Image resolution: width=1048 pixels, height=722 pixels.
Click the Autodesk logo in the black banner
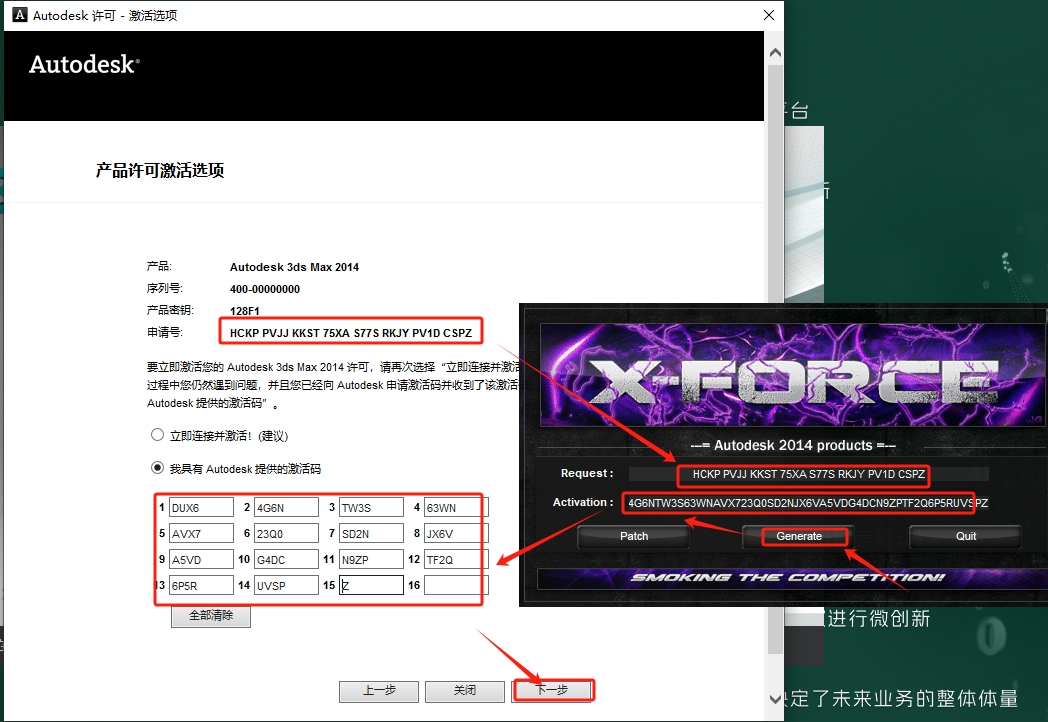[84, 65]
